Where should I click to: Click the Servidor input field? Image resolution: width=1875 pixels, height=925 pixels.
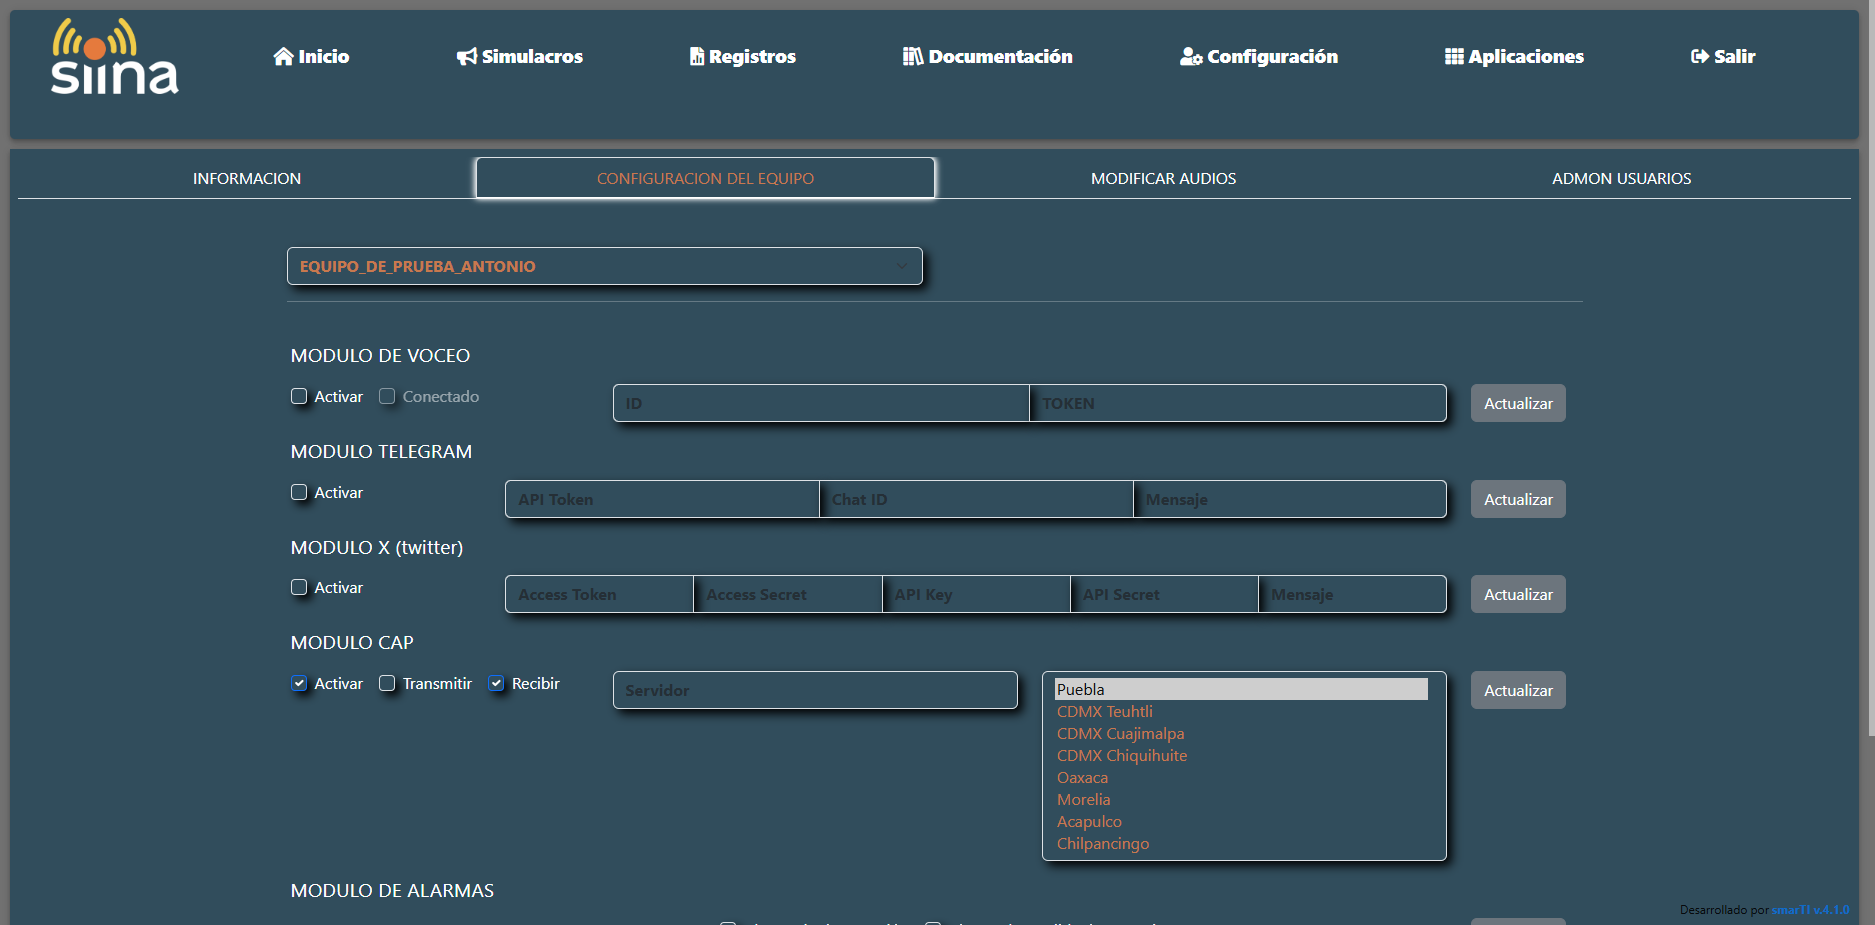[815, 690]
